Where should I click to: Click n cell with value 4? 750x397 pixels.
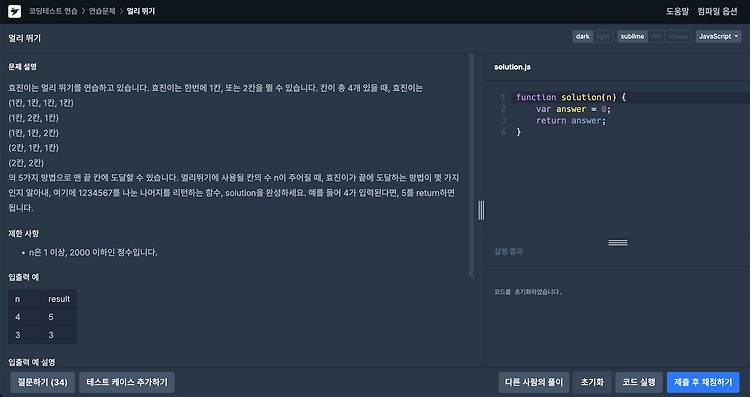point(25,317)
